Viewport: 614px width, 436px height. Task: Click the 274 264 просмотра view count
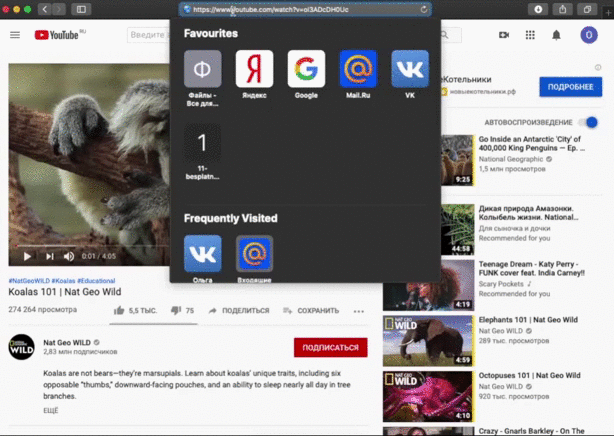[43, 309]
